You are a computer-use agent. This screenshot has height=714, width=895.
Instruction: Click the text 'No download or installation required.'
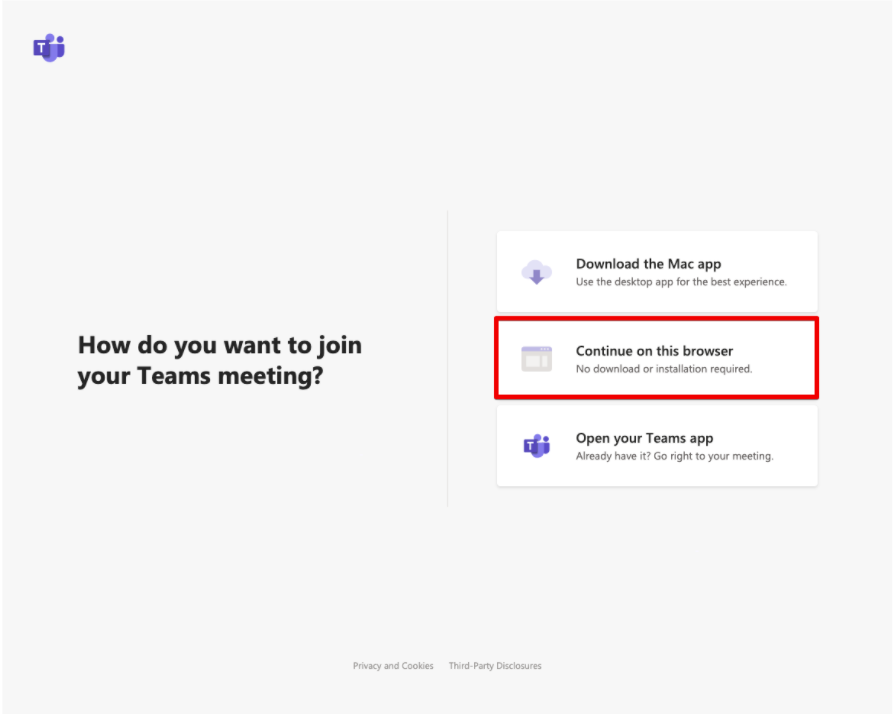tap(664, 369)
